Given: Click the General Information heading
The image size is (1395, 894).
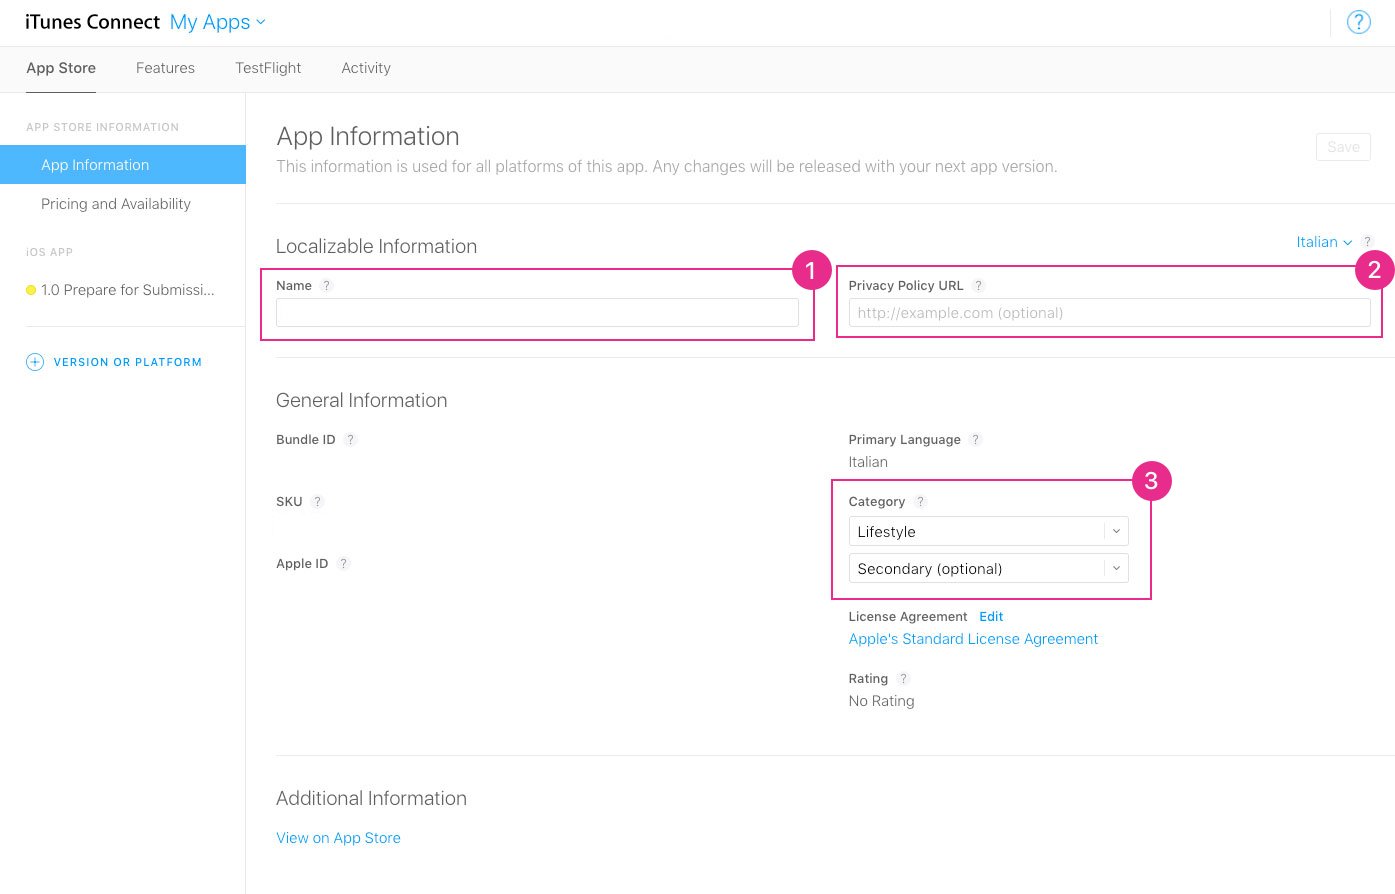Looking at the screenshot, I should [361, 400].
